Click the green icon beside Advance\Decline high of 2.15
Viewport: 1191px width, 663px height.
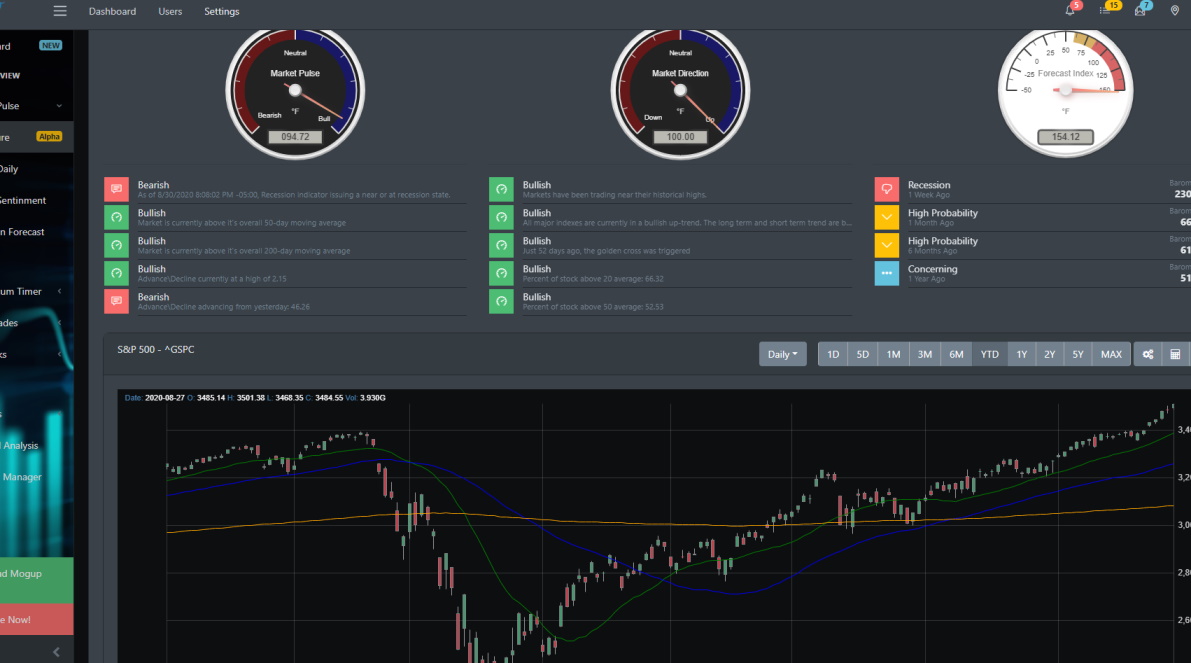click(116, 273)
